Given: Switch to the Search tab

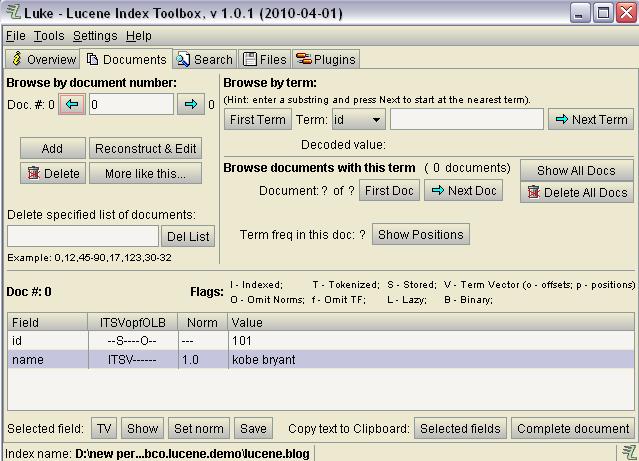Looking at the screenshot, I should click(205, 60).
